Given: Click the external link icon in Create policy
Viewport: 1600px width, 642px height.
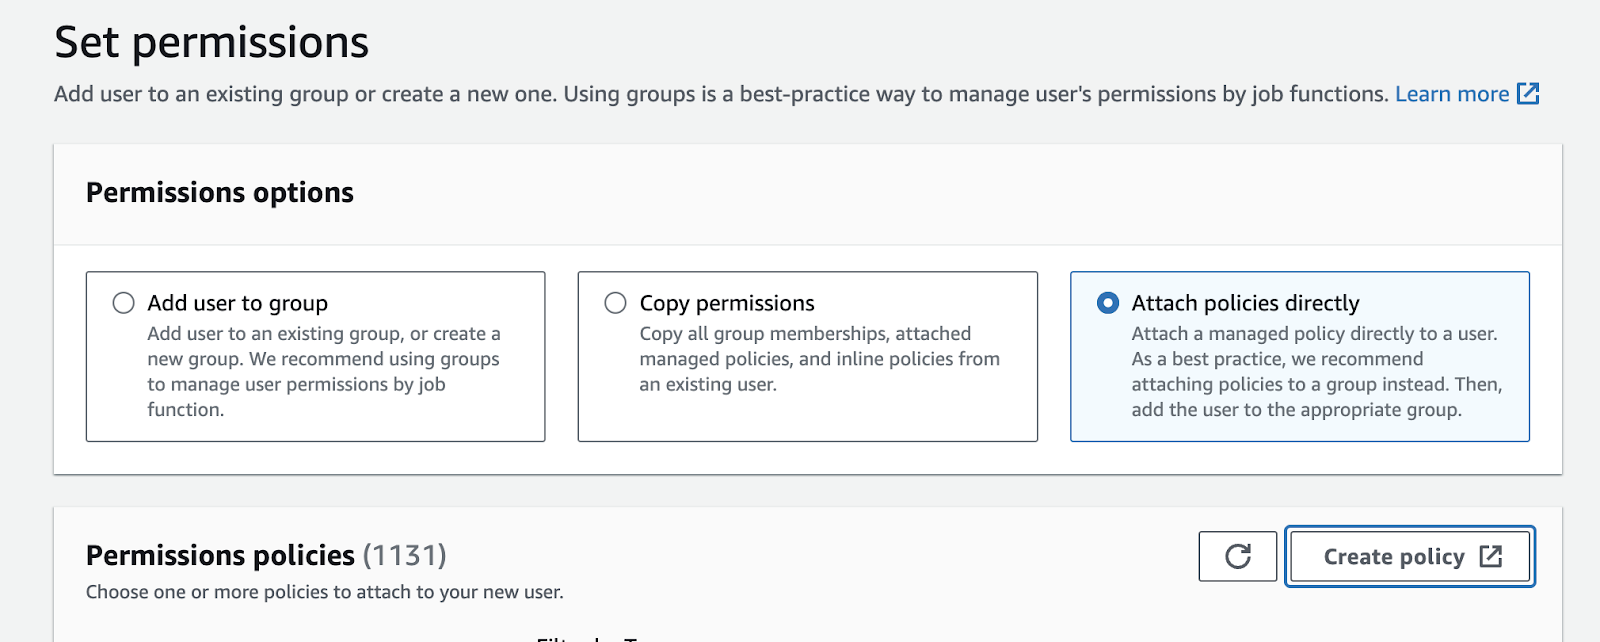Looking at the screenshot, I should pyautogui.click(x=1491, y=556).
